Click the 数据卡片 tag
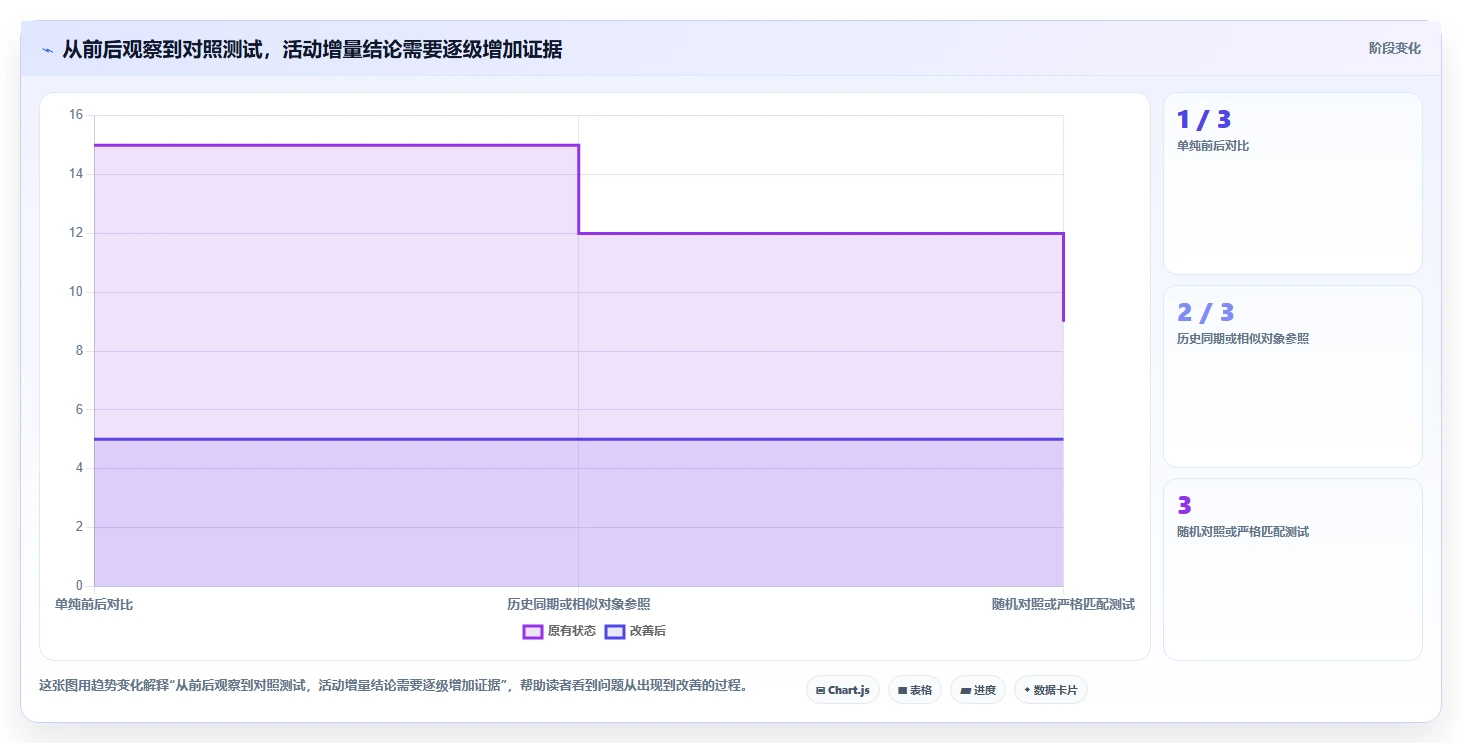This screenshot has width=1462, height=743. click(x=1051, y=690)
